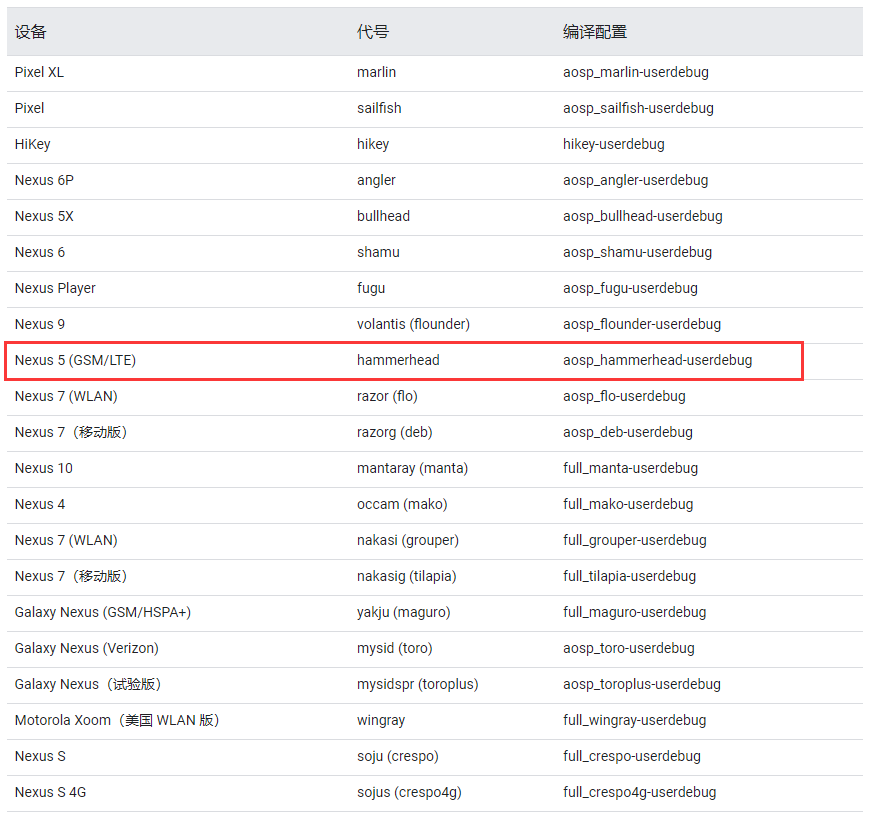Click mantaray (manta) codename cell
Viewport: 878px width, 818px height.
[x=413, y=468]
